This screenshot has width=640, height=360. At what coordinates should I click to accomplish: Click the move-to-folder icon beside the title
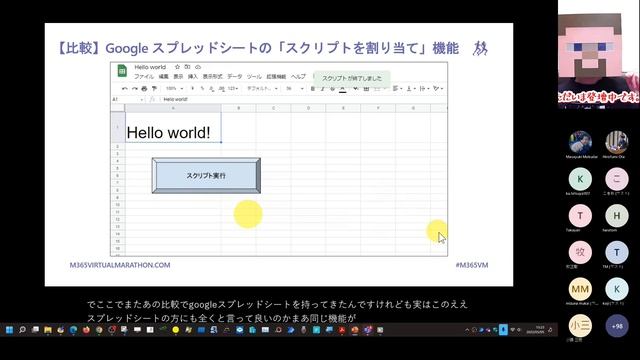point(187,67)
